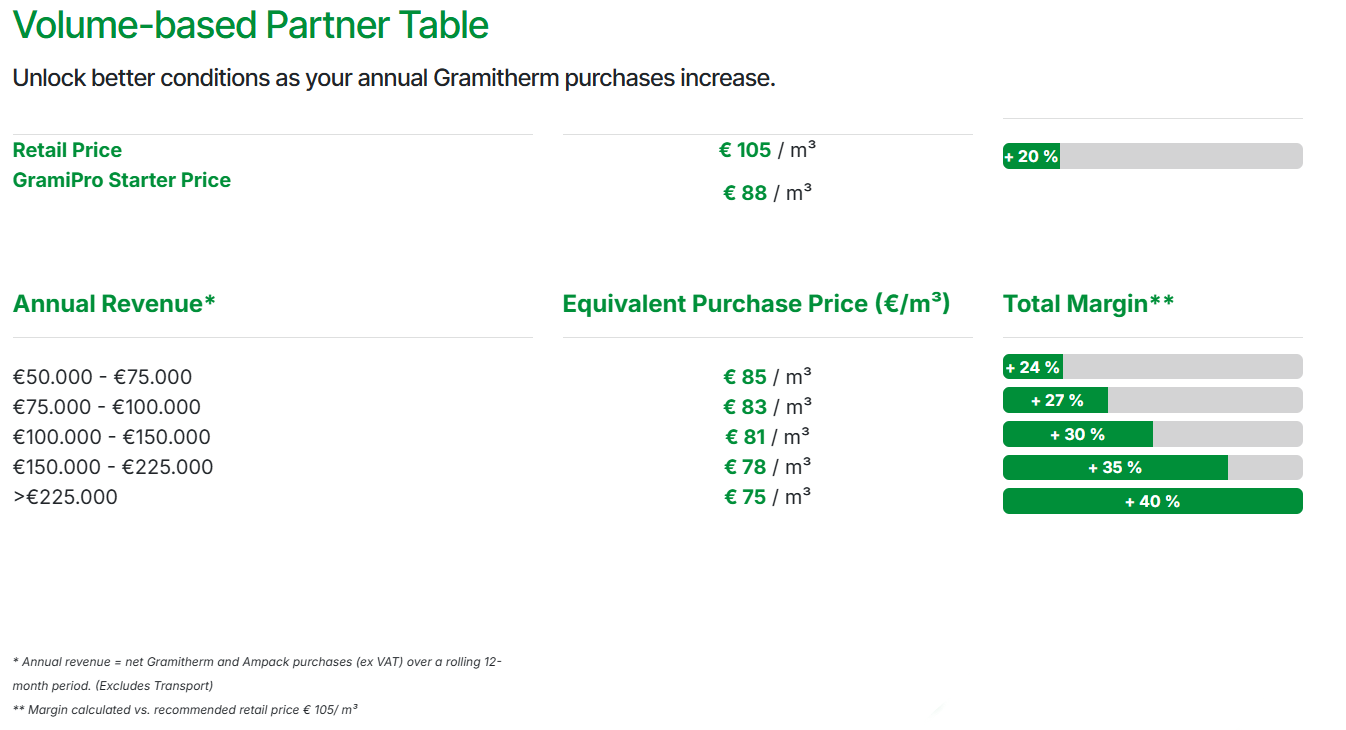Select the >€225.000 revenue row
The height and width of the screenshot is (730, 1346).
click(65, 497)
